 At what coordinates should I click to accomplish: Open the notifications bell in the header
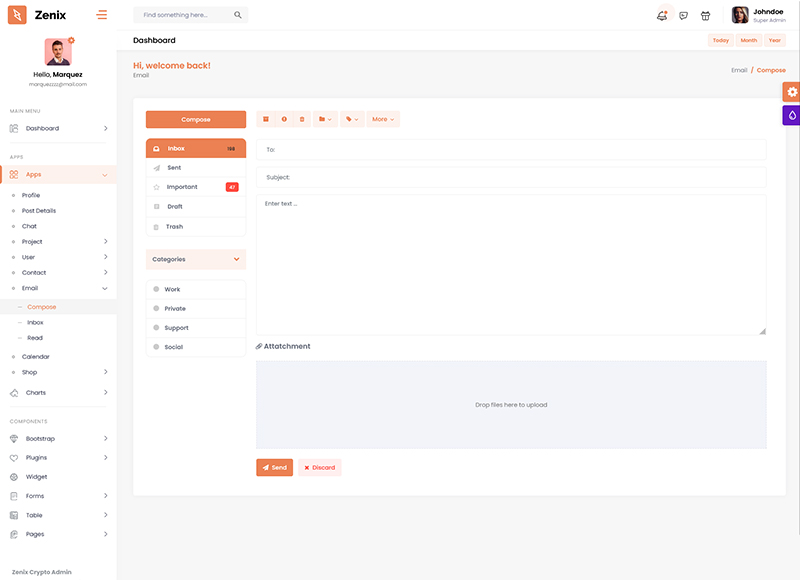[661, 15]
